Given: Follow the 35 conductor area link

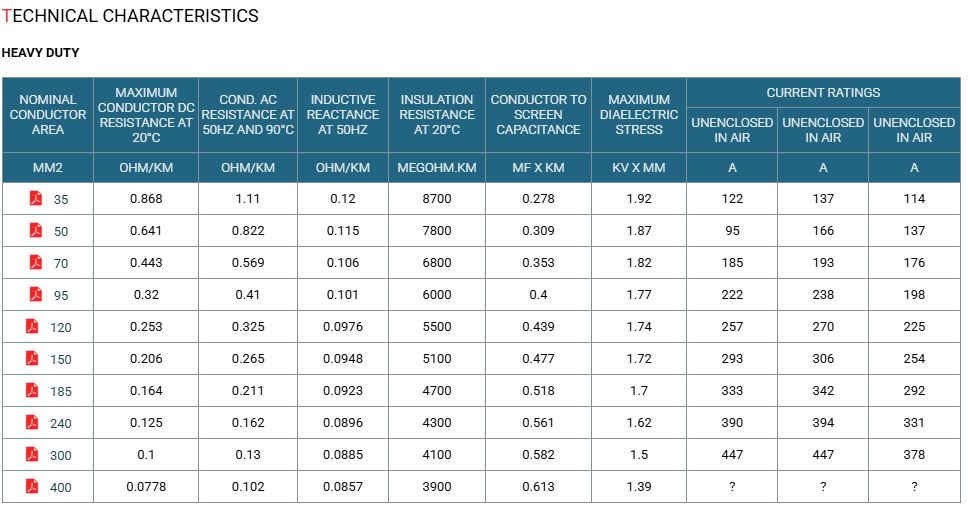Looking at the screenshot, I should [x=60, y=199].
